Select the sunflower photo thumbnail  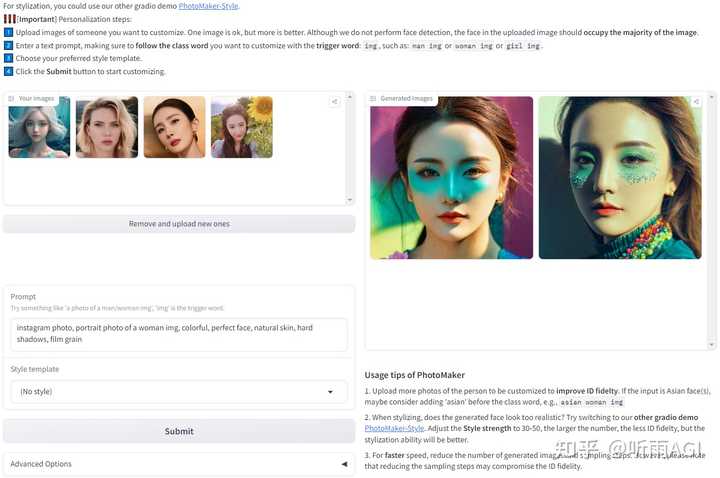click(x=242, y=127)
